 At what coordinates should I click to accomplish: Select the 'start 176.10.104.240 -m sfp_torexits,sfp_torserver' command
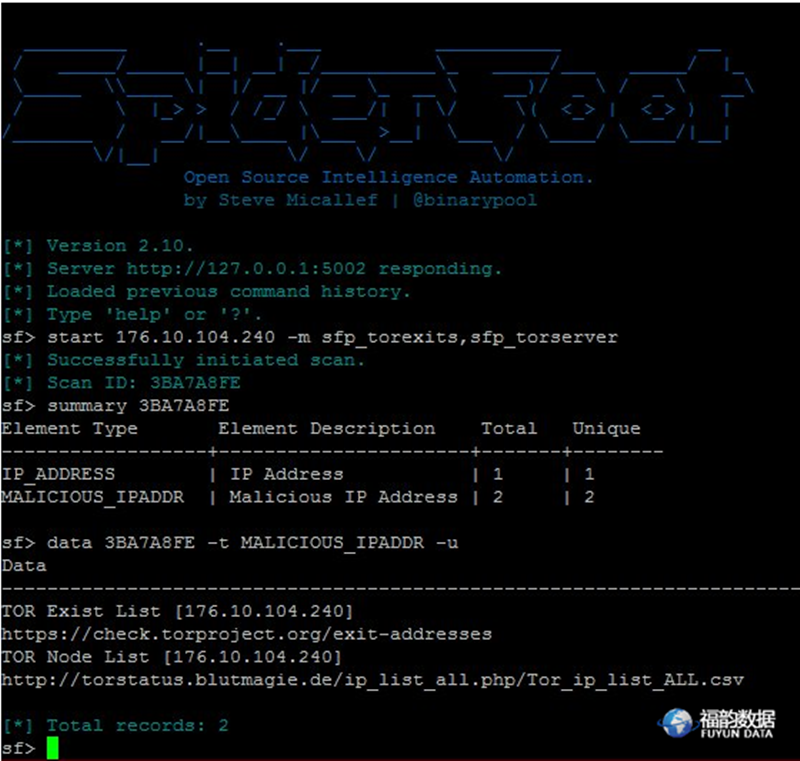(332, 337)
